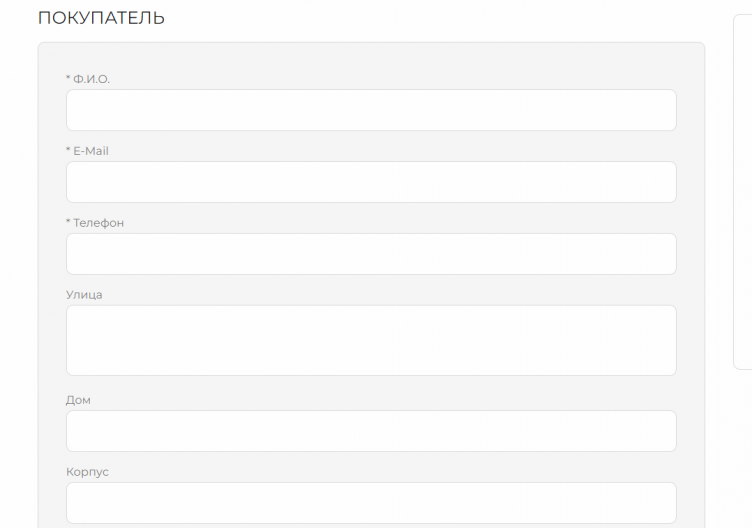752x528 pixels.
Task: Click the required asterisk beside Телефон
Action: (x=68, y=222)
